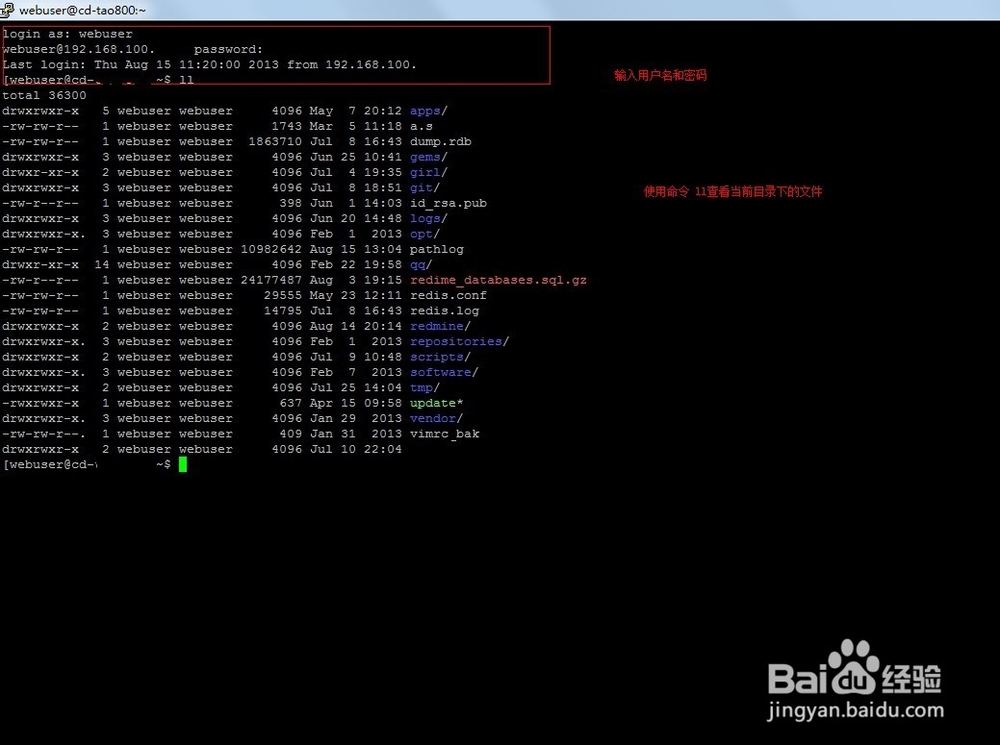Click the vimrc_bak file name

444,434
